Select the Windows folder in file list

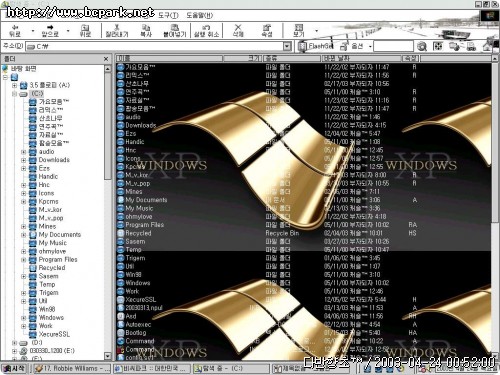click(x=138, y=283)
